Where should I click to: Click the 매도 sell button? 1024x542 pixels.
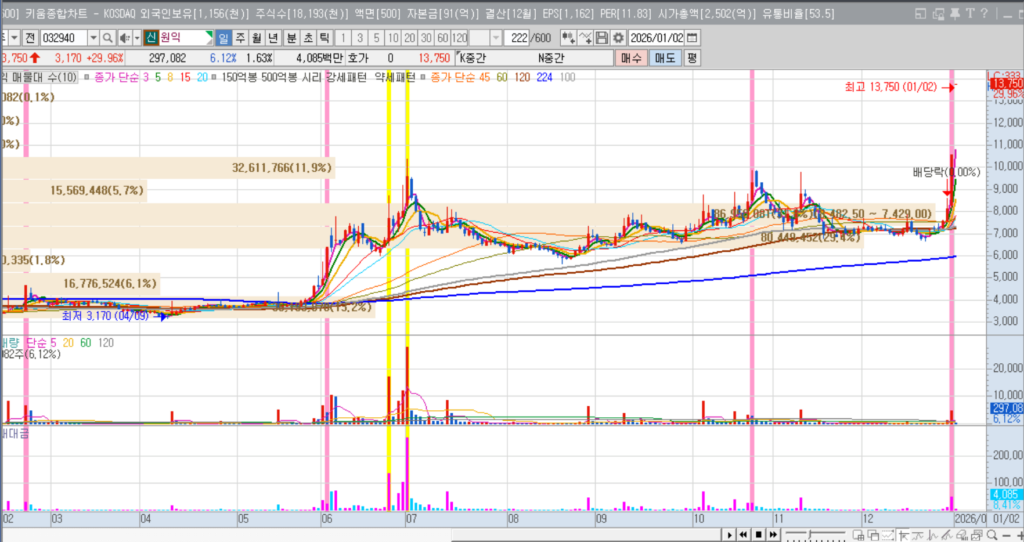(664, 58)
